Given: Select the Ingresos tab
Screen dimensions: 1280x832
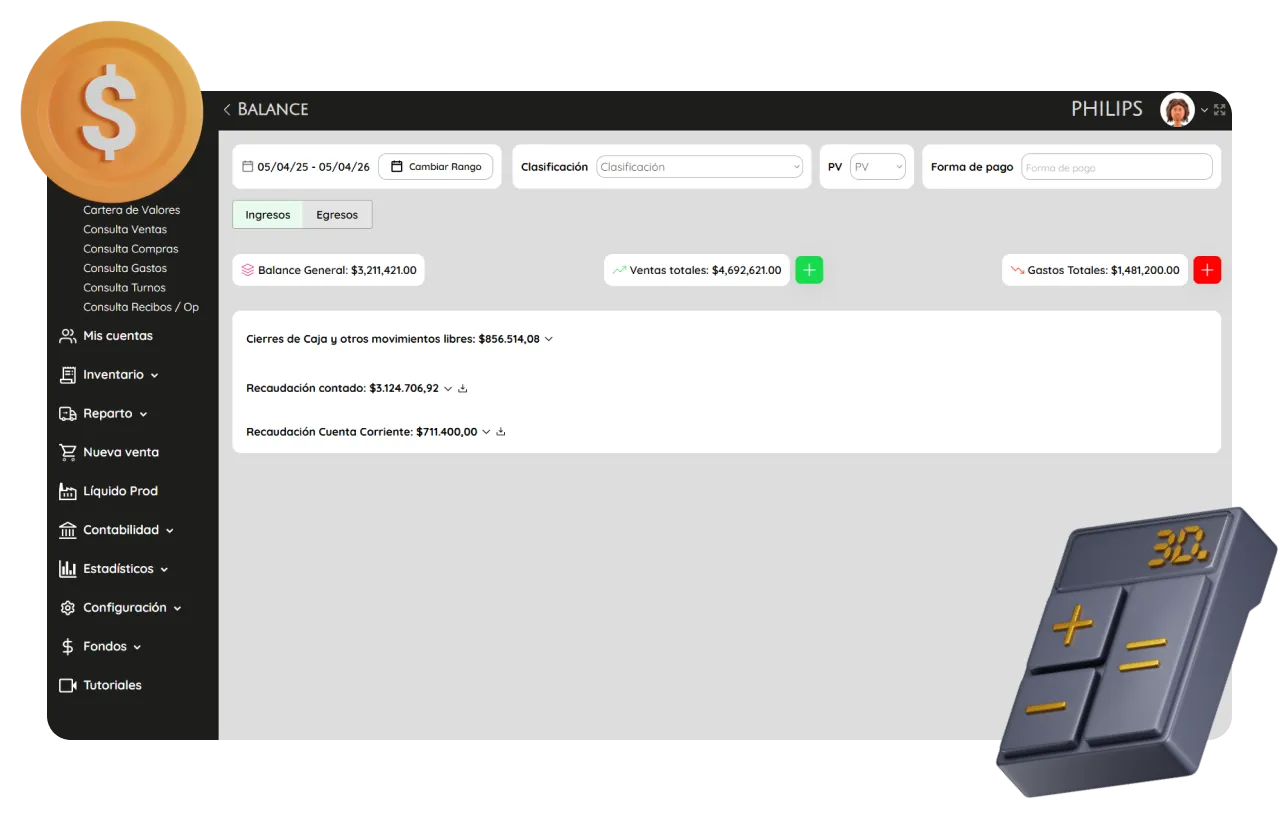Looking at the screenshot, I should point(268,215).
